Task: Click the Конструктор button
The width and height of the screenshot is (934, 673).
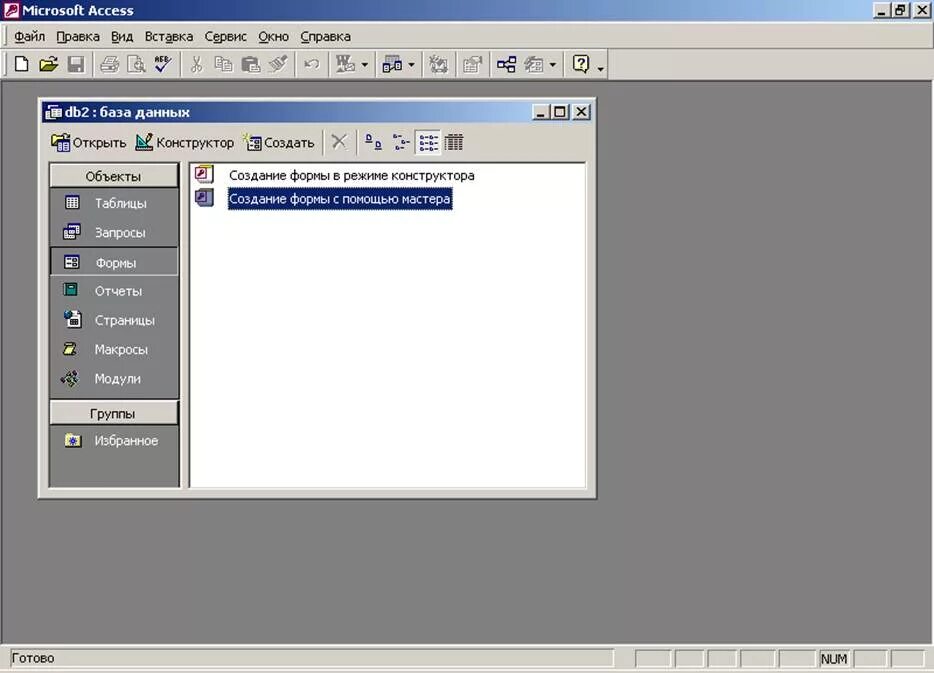Action: (x=185, y=143)
